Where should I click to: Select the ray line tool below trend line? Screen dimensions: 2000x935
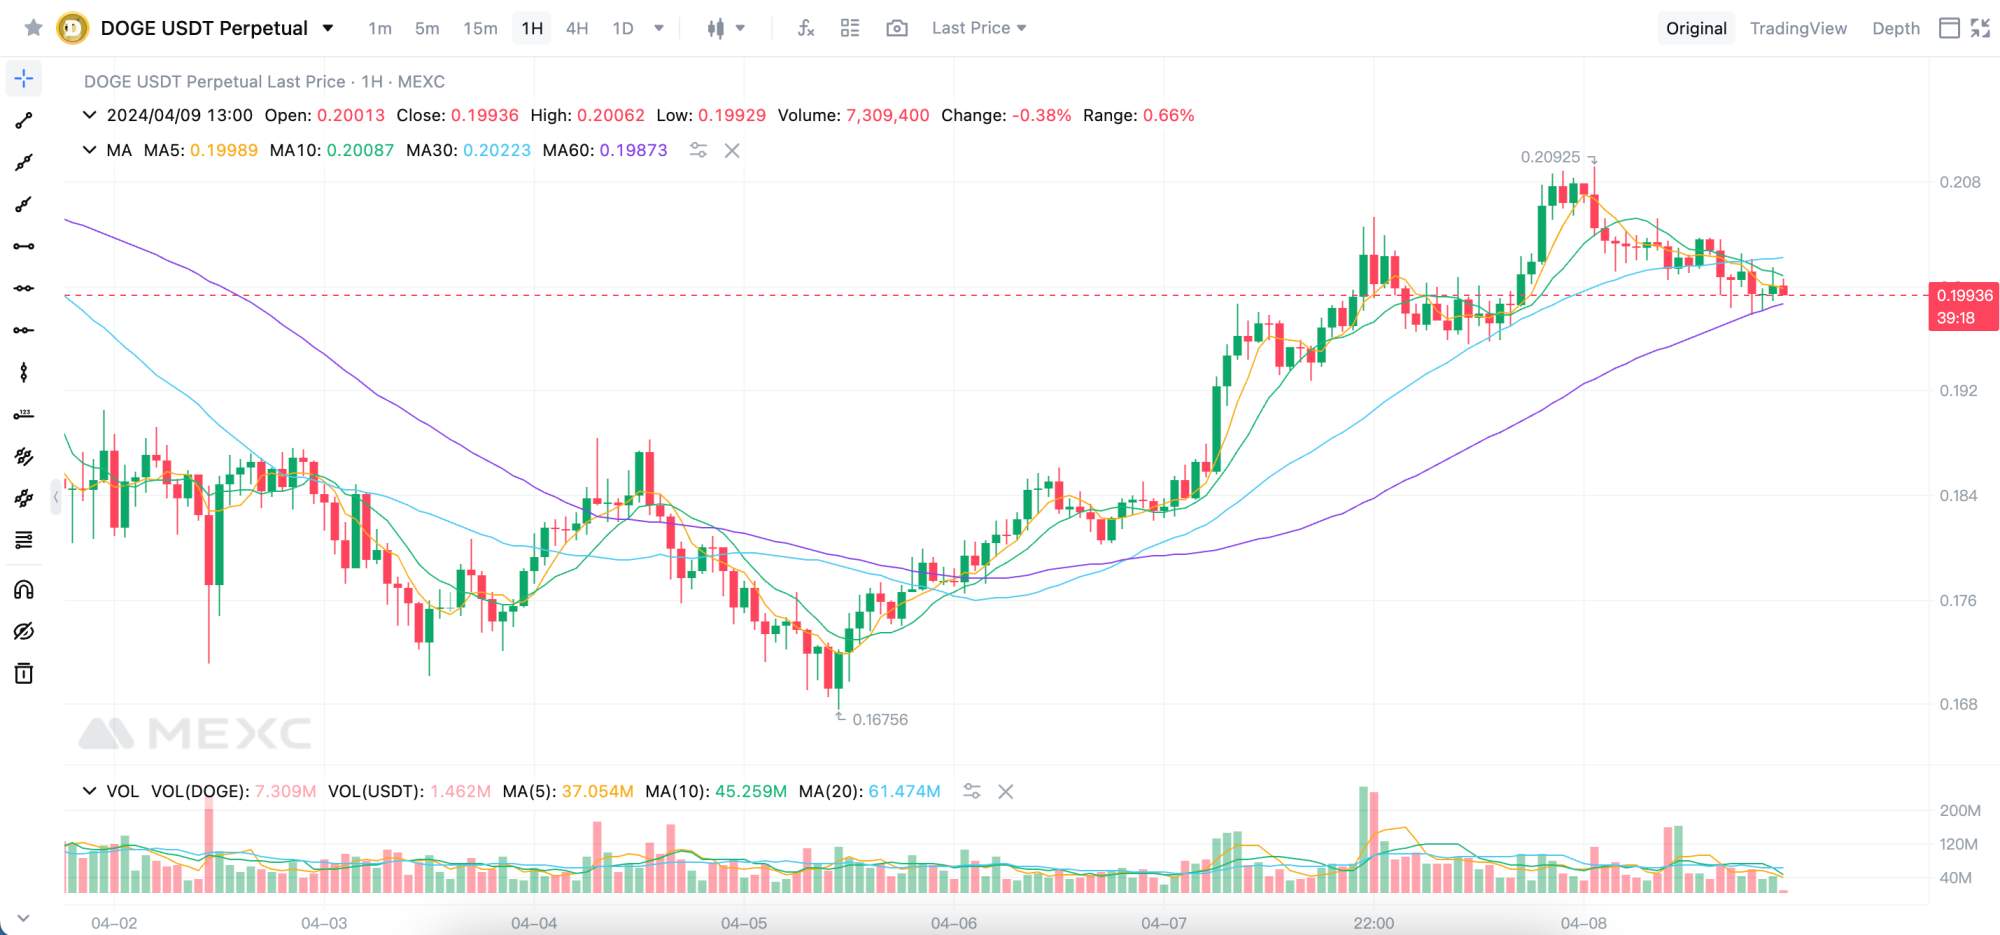point(24,163)
